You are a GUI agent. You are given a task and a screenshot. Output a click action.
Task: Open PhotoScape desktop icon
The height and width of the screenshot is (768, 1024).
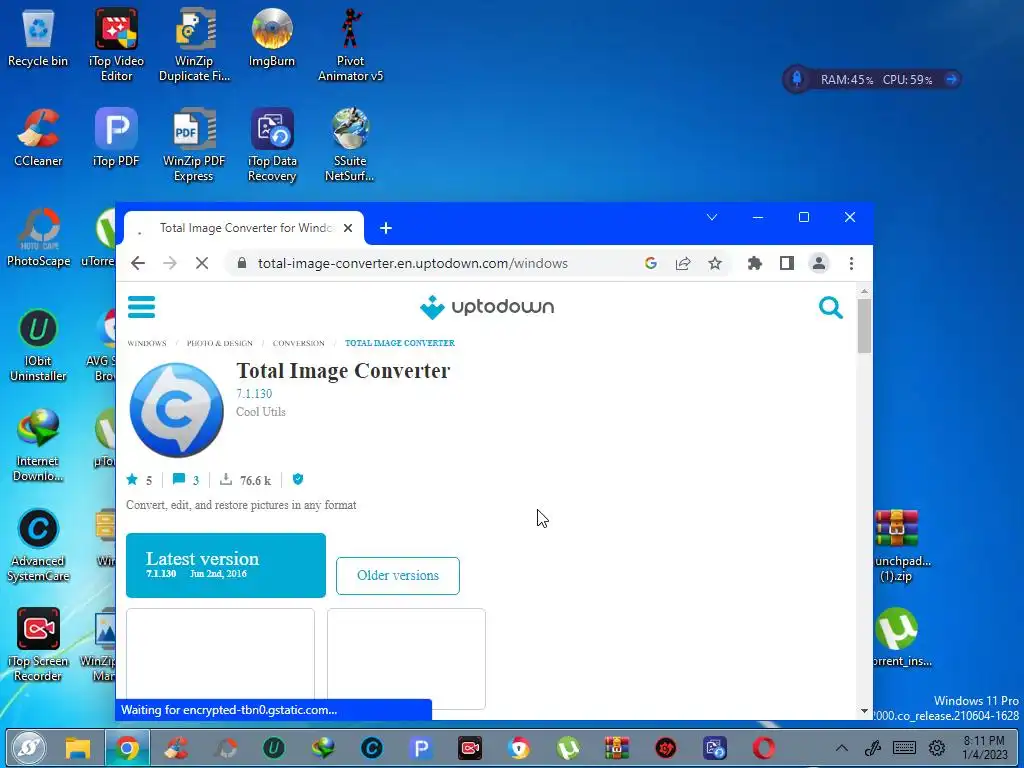pyautogui.click(x=38, y=238)
